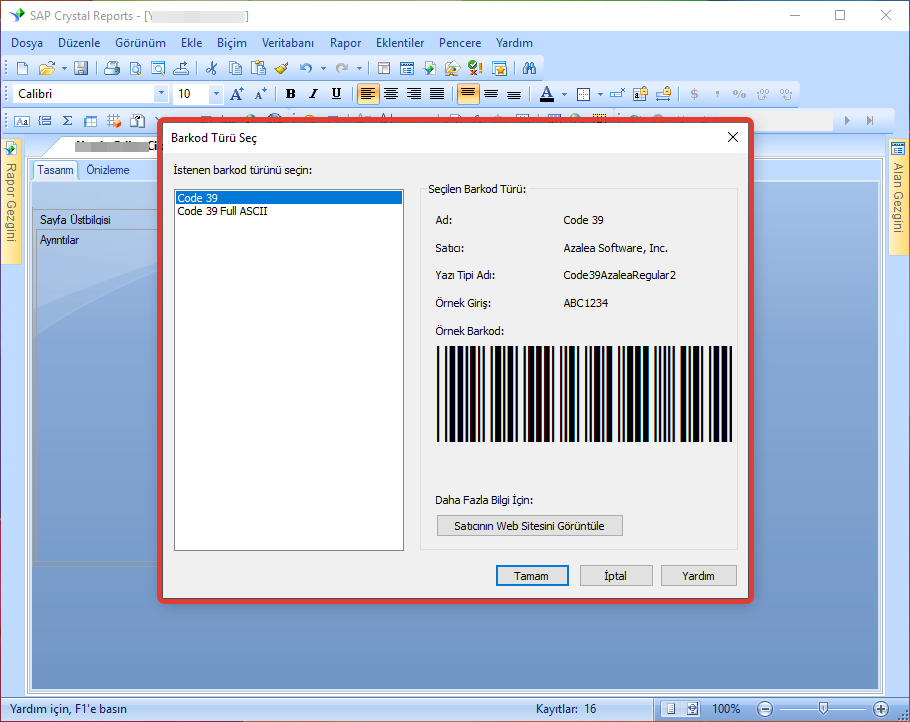Zoom out with the minus icon

point(765,709)
